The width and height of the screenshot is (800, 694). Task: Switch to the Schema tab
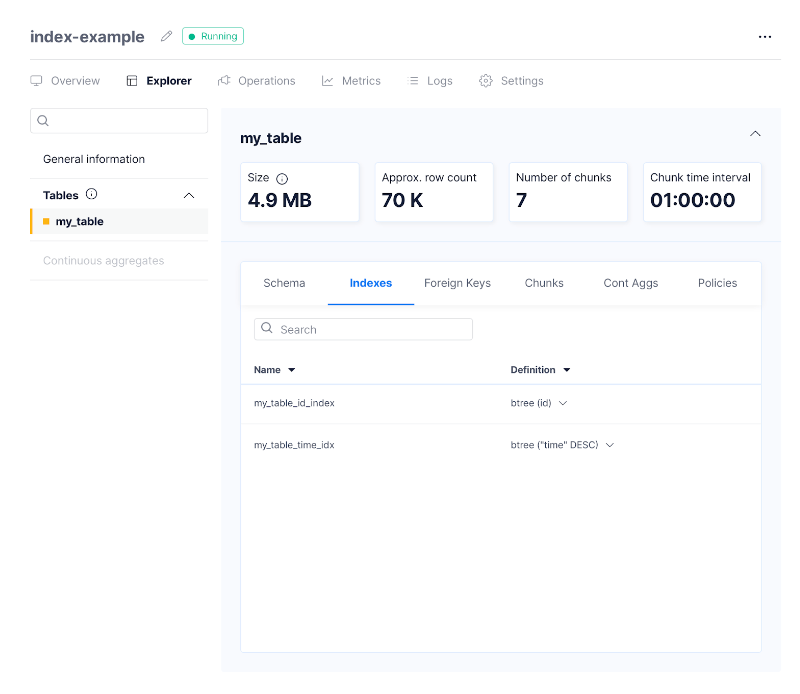284,283
